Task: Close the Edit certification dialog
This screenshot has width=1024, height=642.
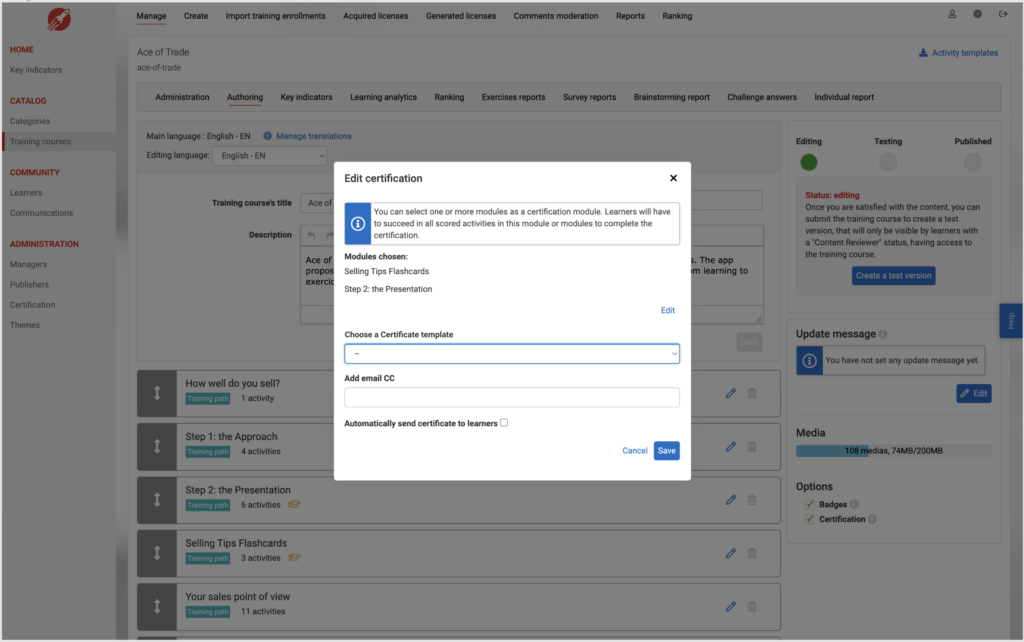Action: point(673,178)
